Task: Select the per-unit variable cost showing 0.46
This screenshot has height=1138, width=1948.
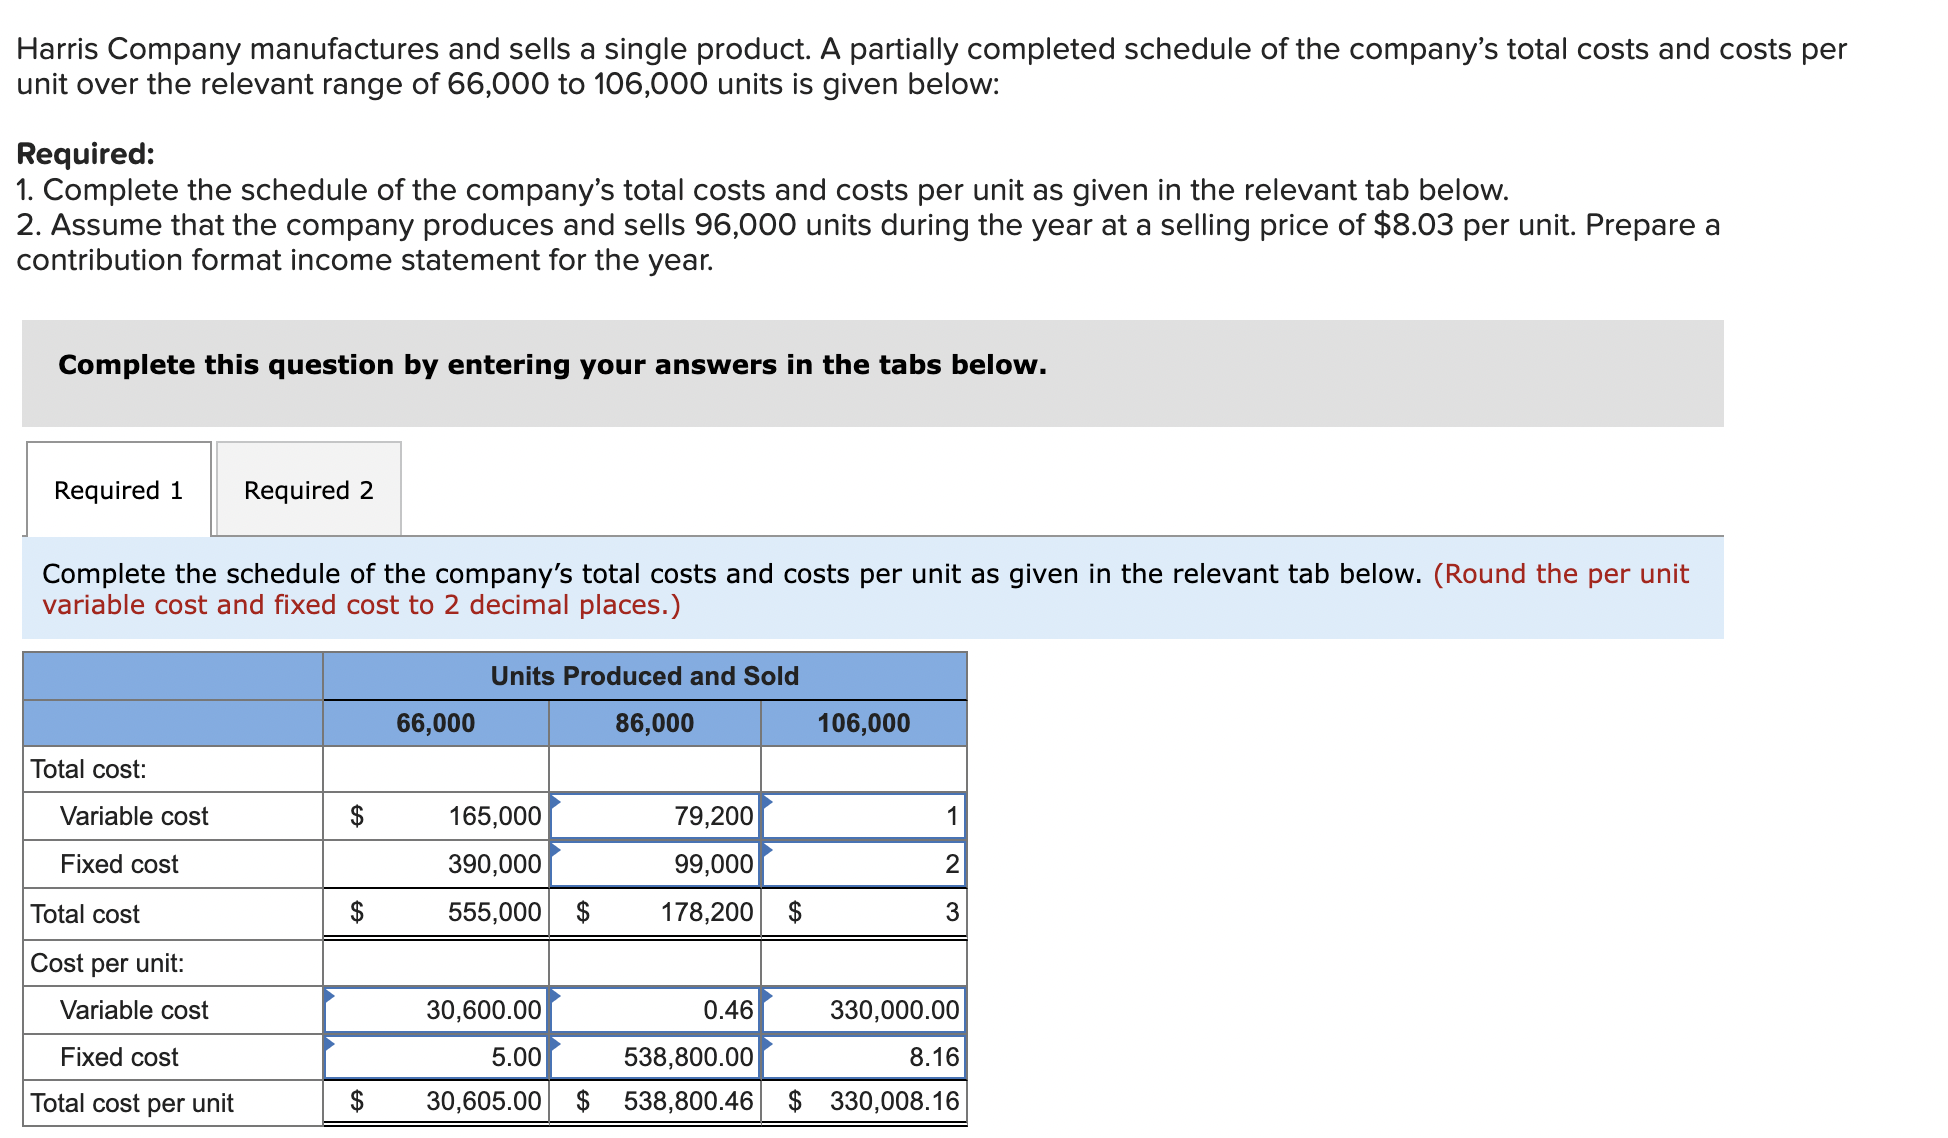Action: coord(655,1010)
